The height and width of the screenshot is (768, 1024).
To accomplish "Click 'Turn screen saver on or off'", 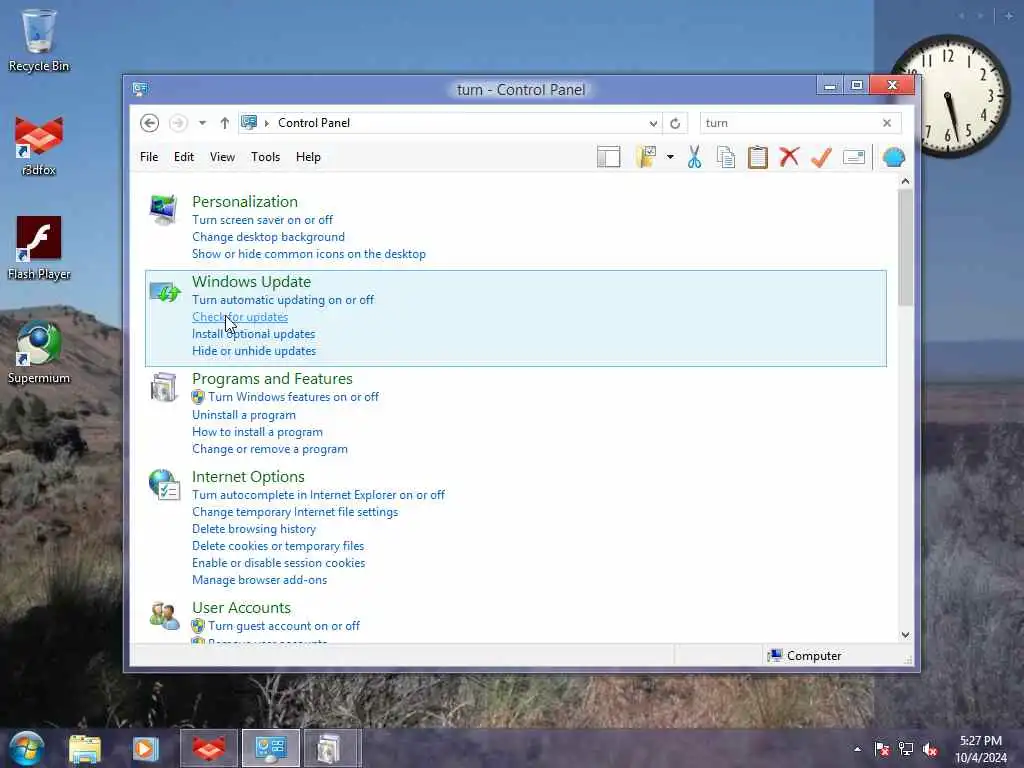I will (x=263, y=220).
